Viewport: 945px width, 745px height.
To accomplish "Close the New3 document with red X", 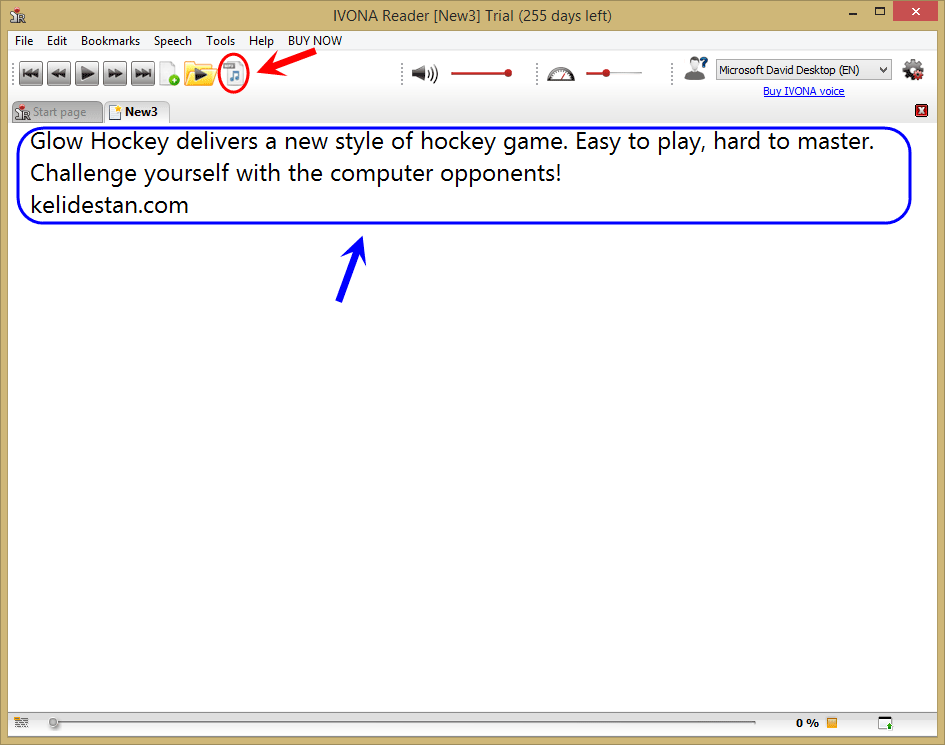I will click(921, 110).
